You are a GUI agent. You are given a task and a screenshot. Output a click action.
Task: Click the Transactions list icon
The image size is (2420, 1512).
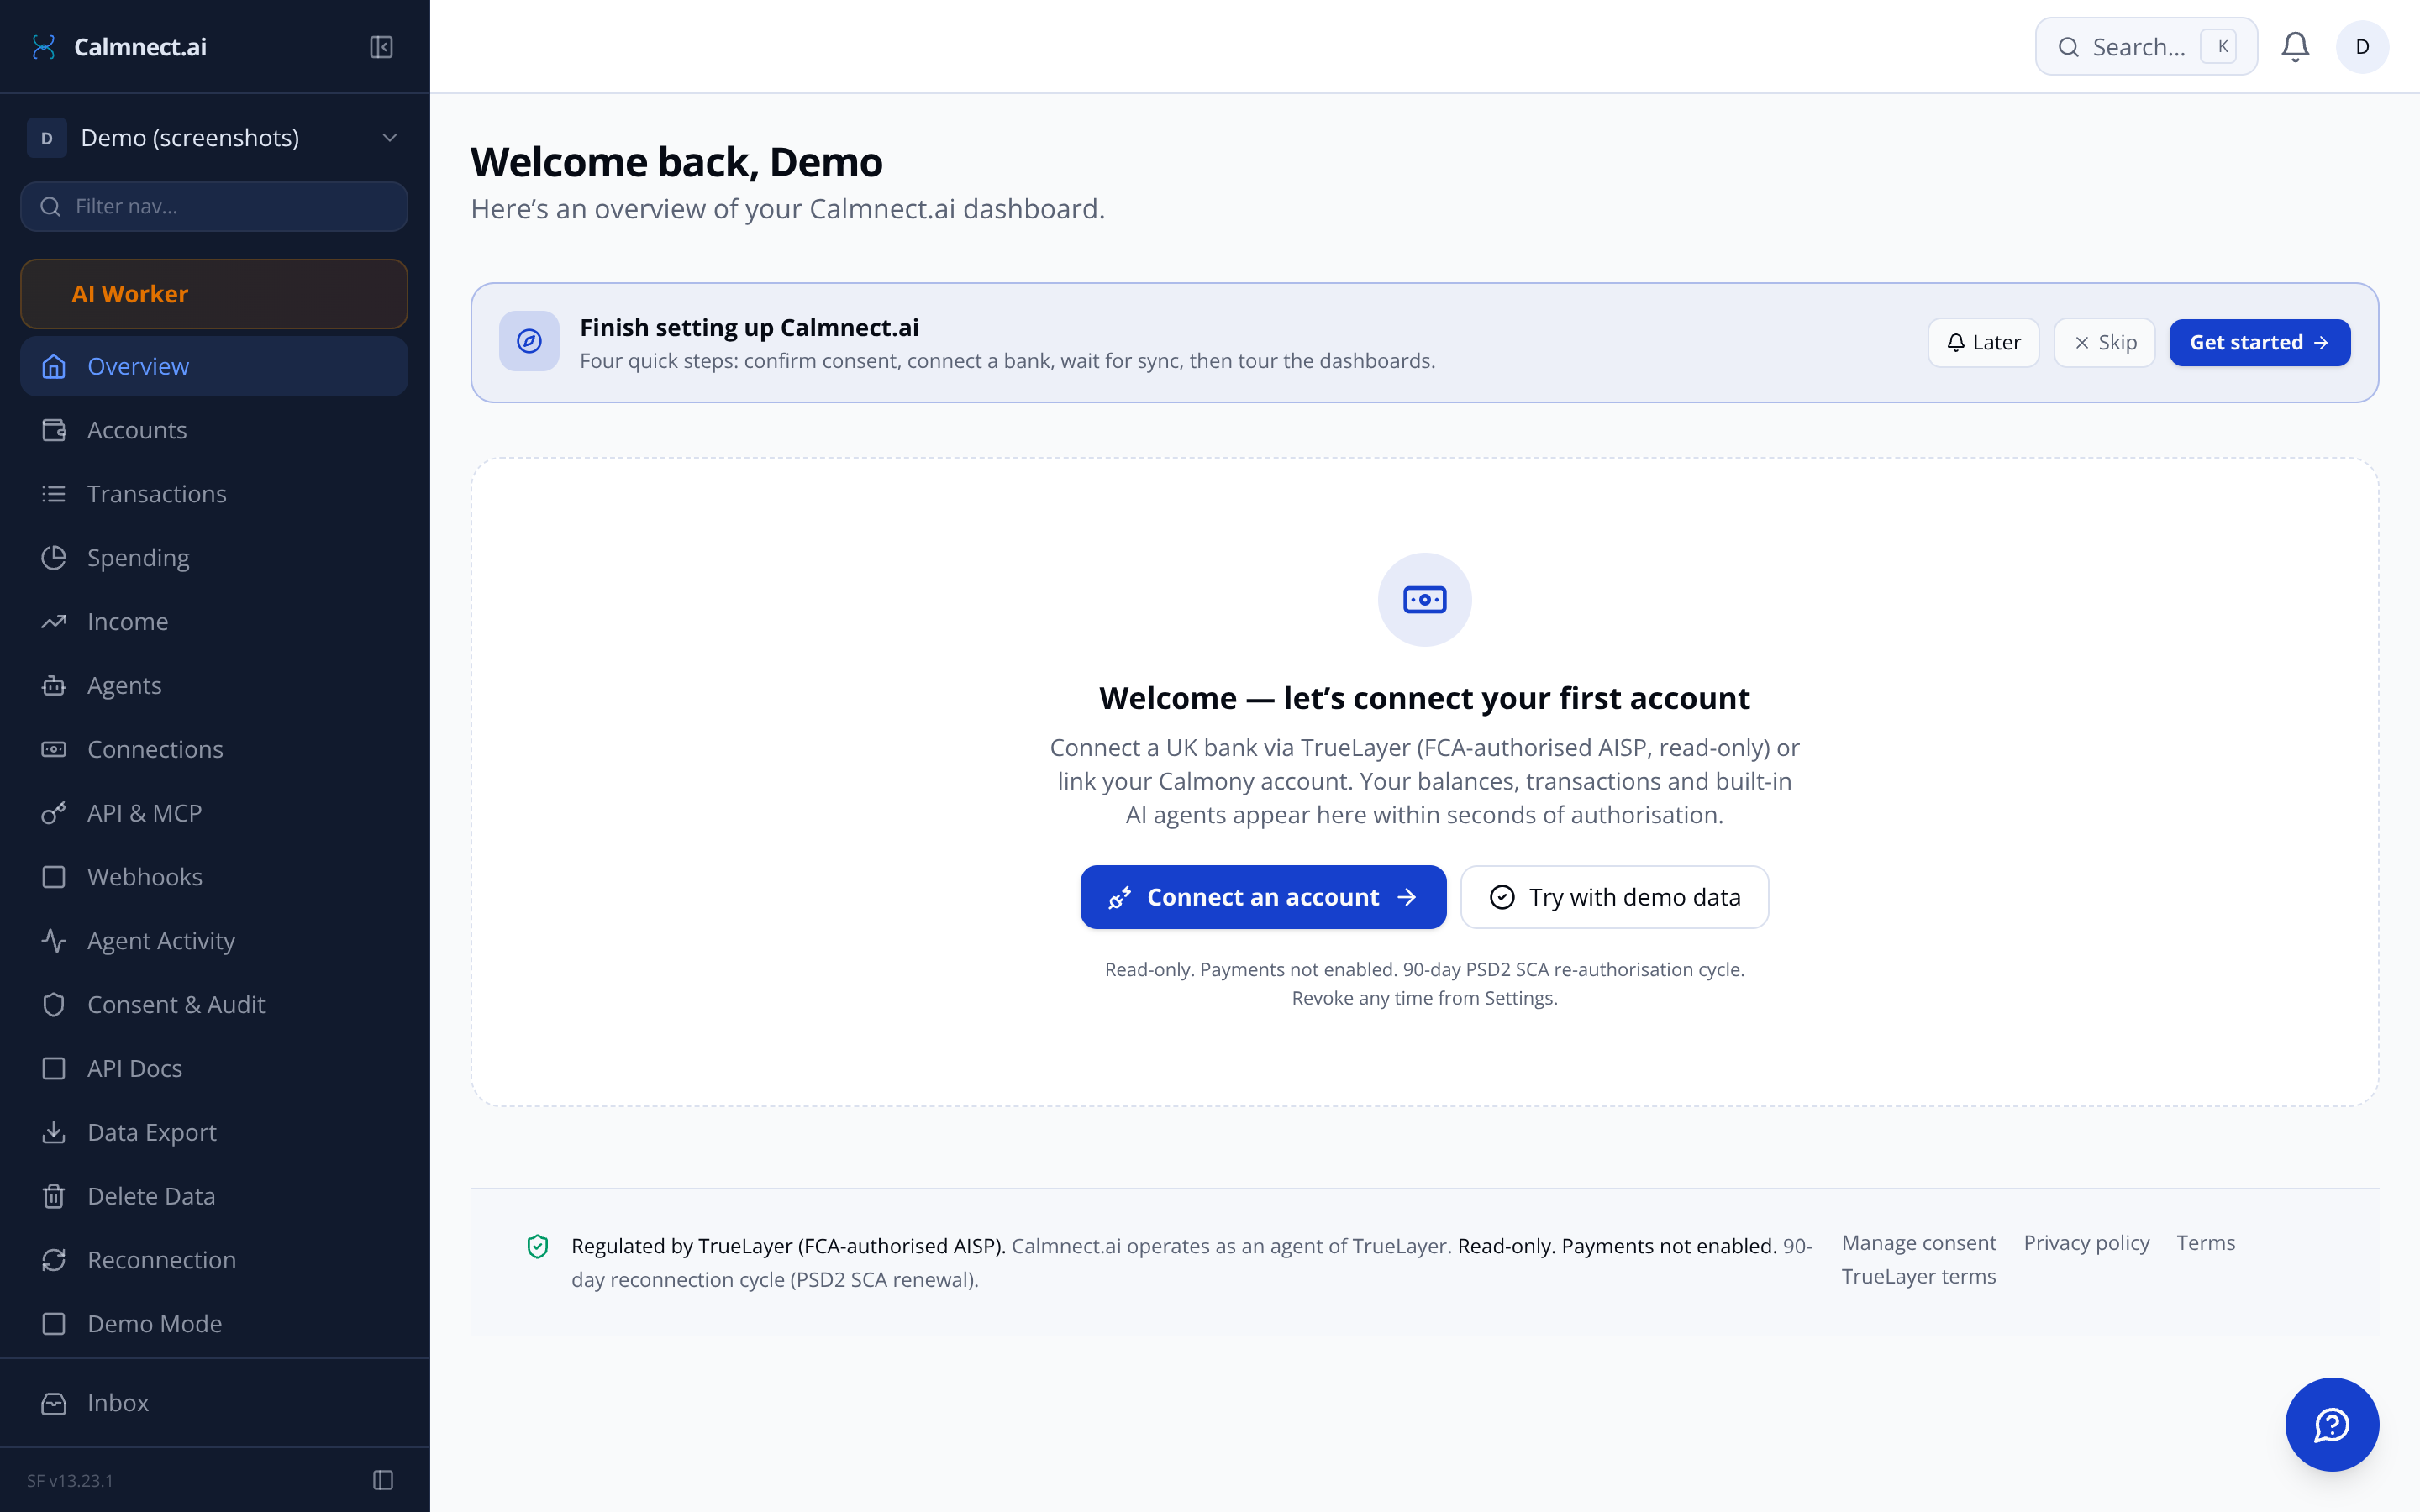pyautogui.click(x=54, y=494)
